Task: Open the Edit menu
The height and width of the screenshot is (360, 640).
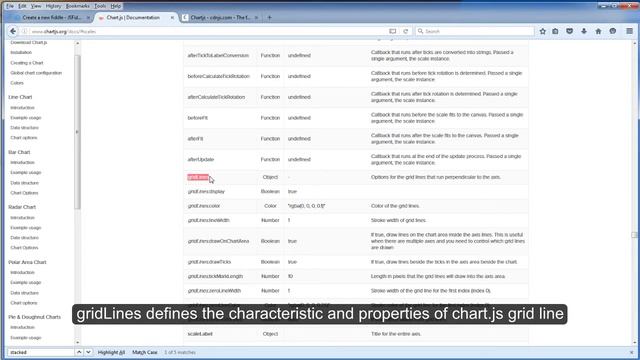Action: click(22, 6)
